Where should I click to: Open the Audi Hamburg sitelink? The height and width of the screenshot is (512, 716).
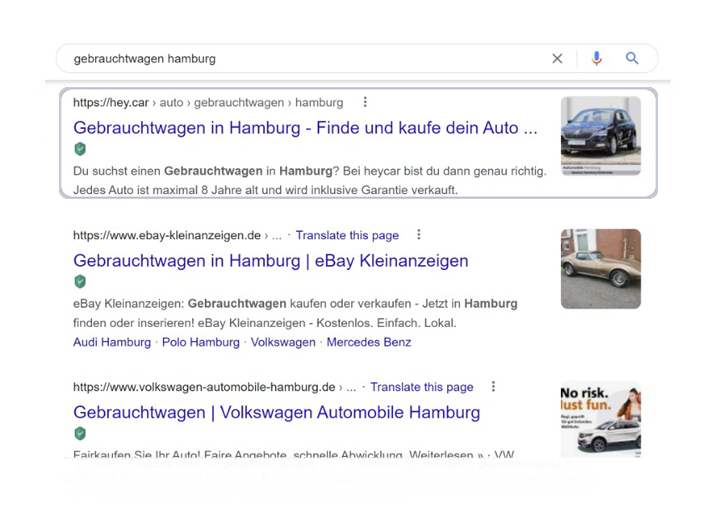tap(112, 342)
